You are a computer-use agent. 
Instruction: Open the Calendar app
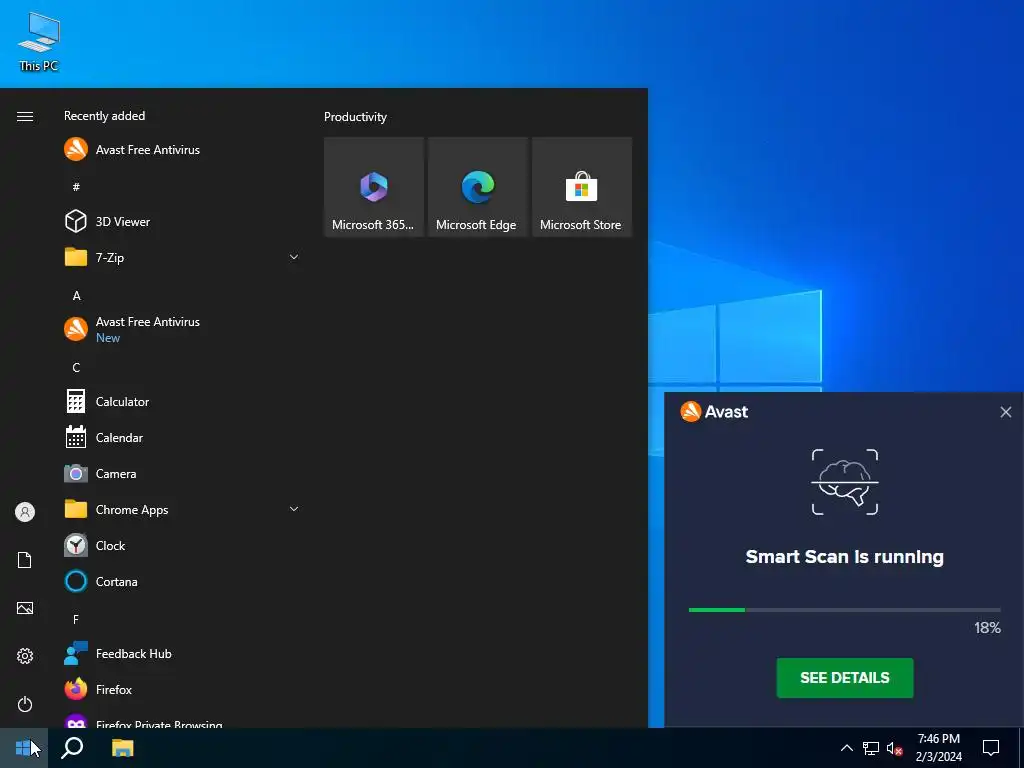(181, 438)
